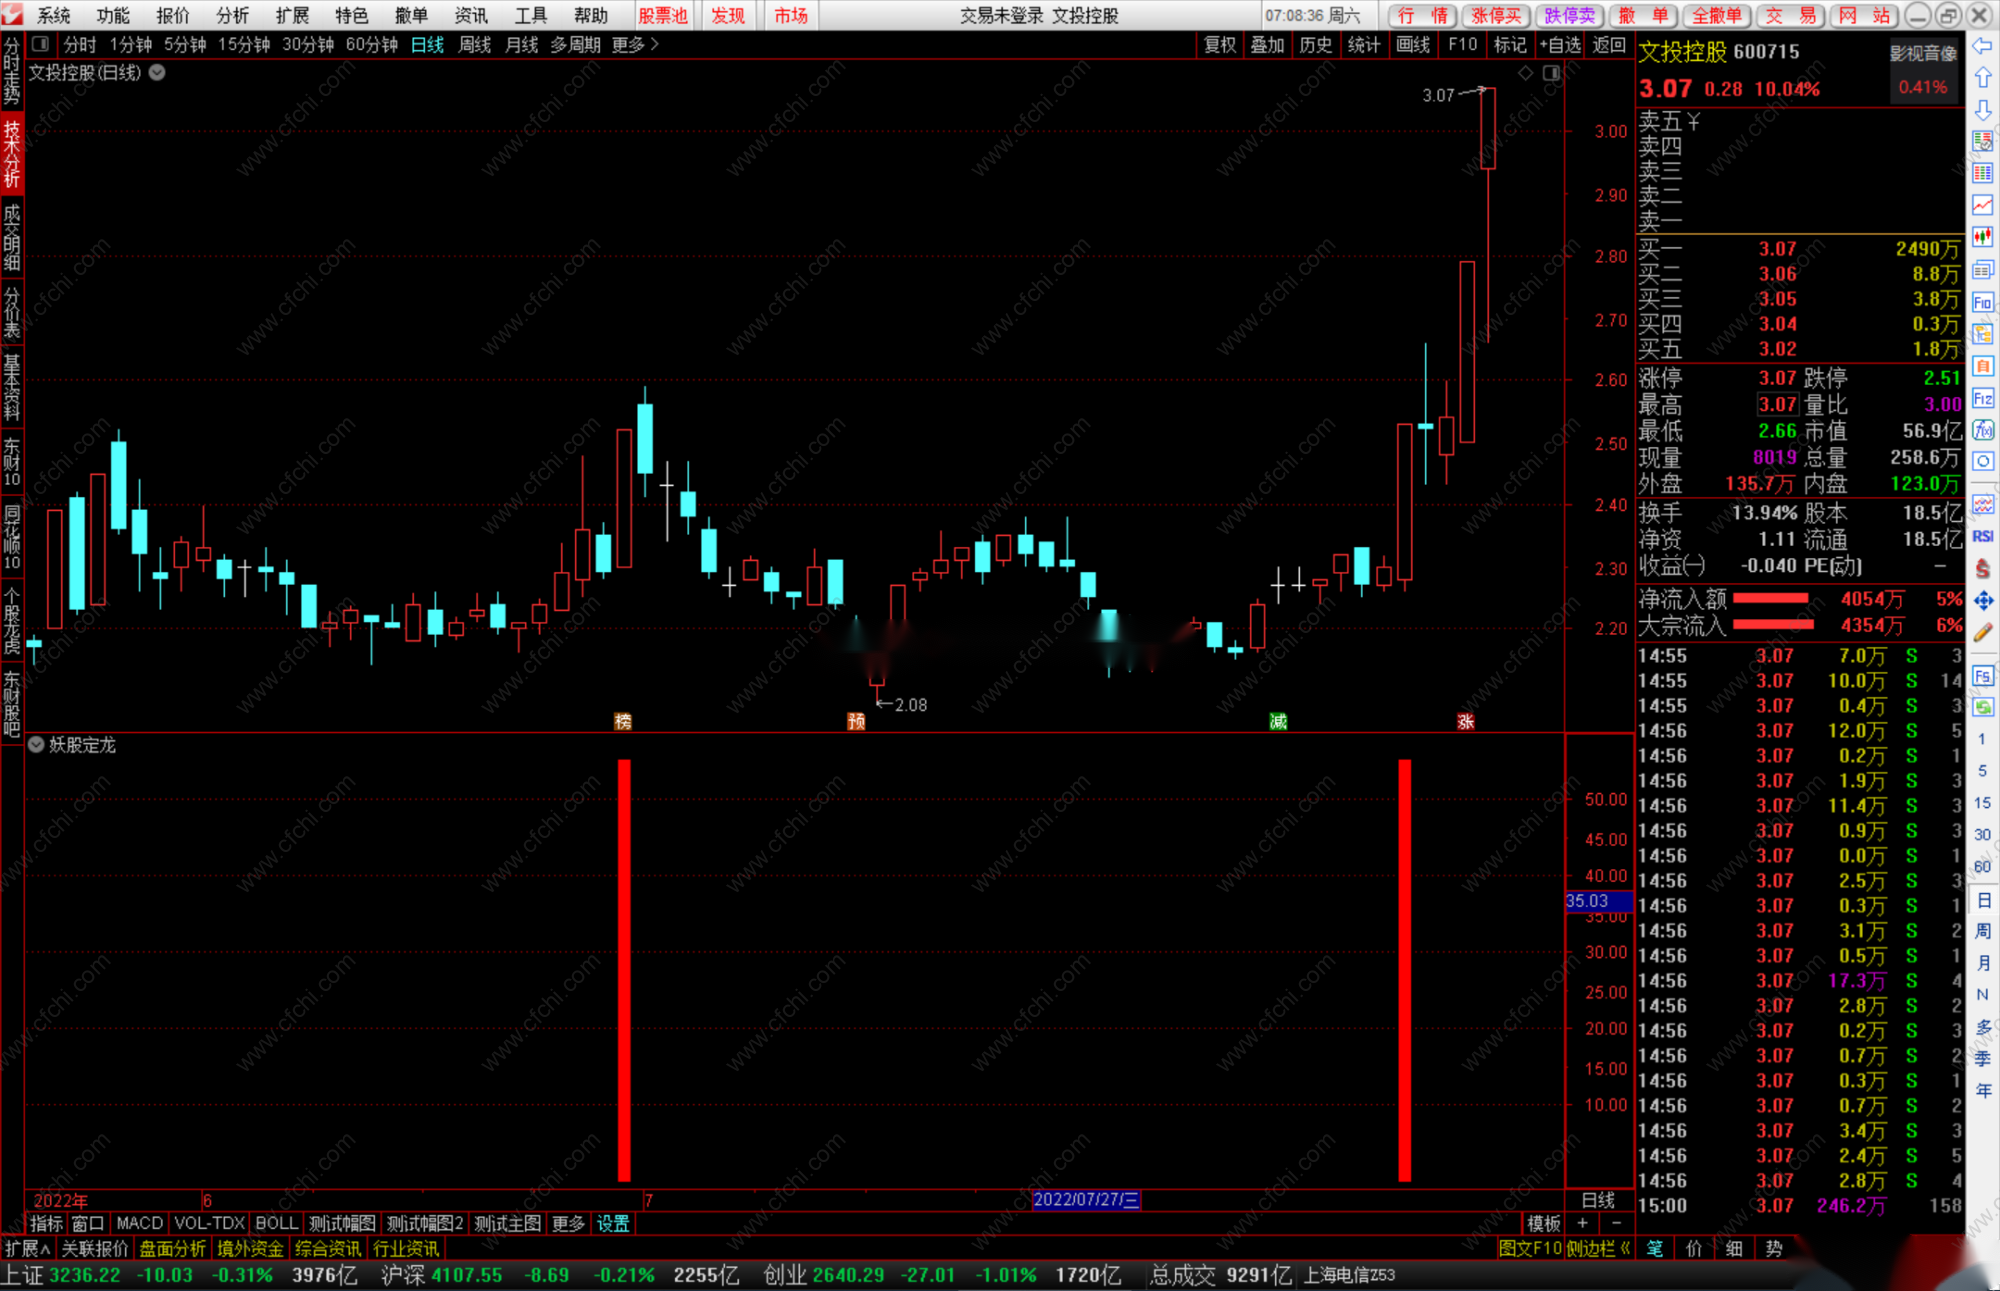2000x1291 pixels.
Task: Click the 涨停买 button
Action: (x=1496, y=15)
